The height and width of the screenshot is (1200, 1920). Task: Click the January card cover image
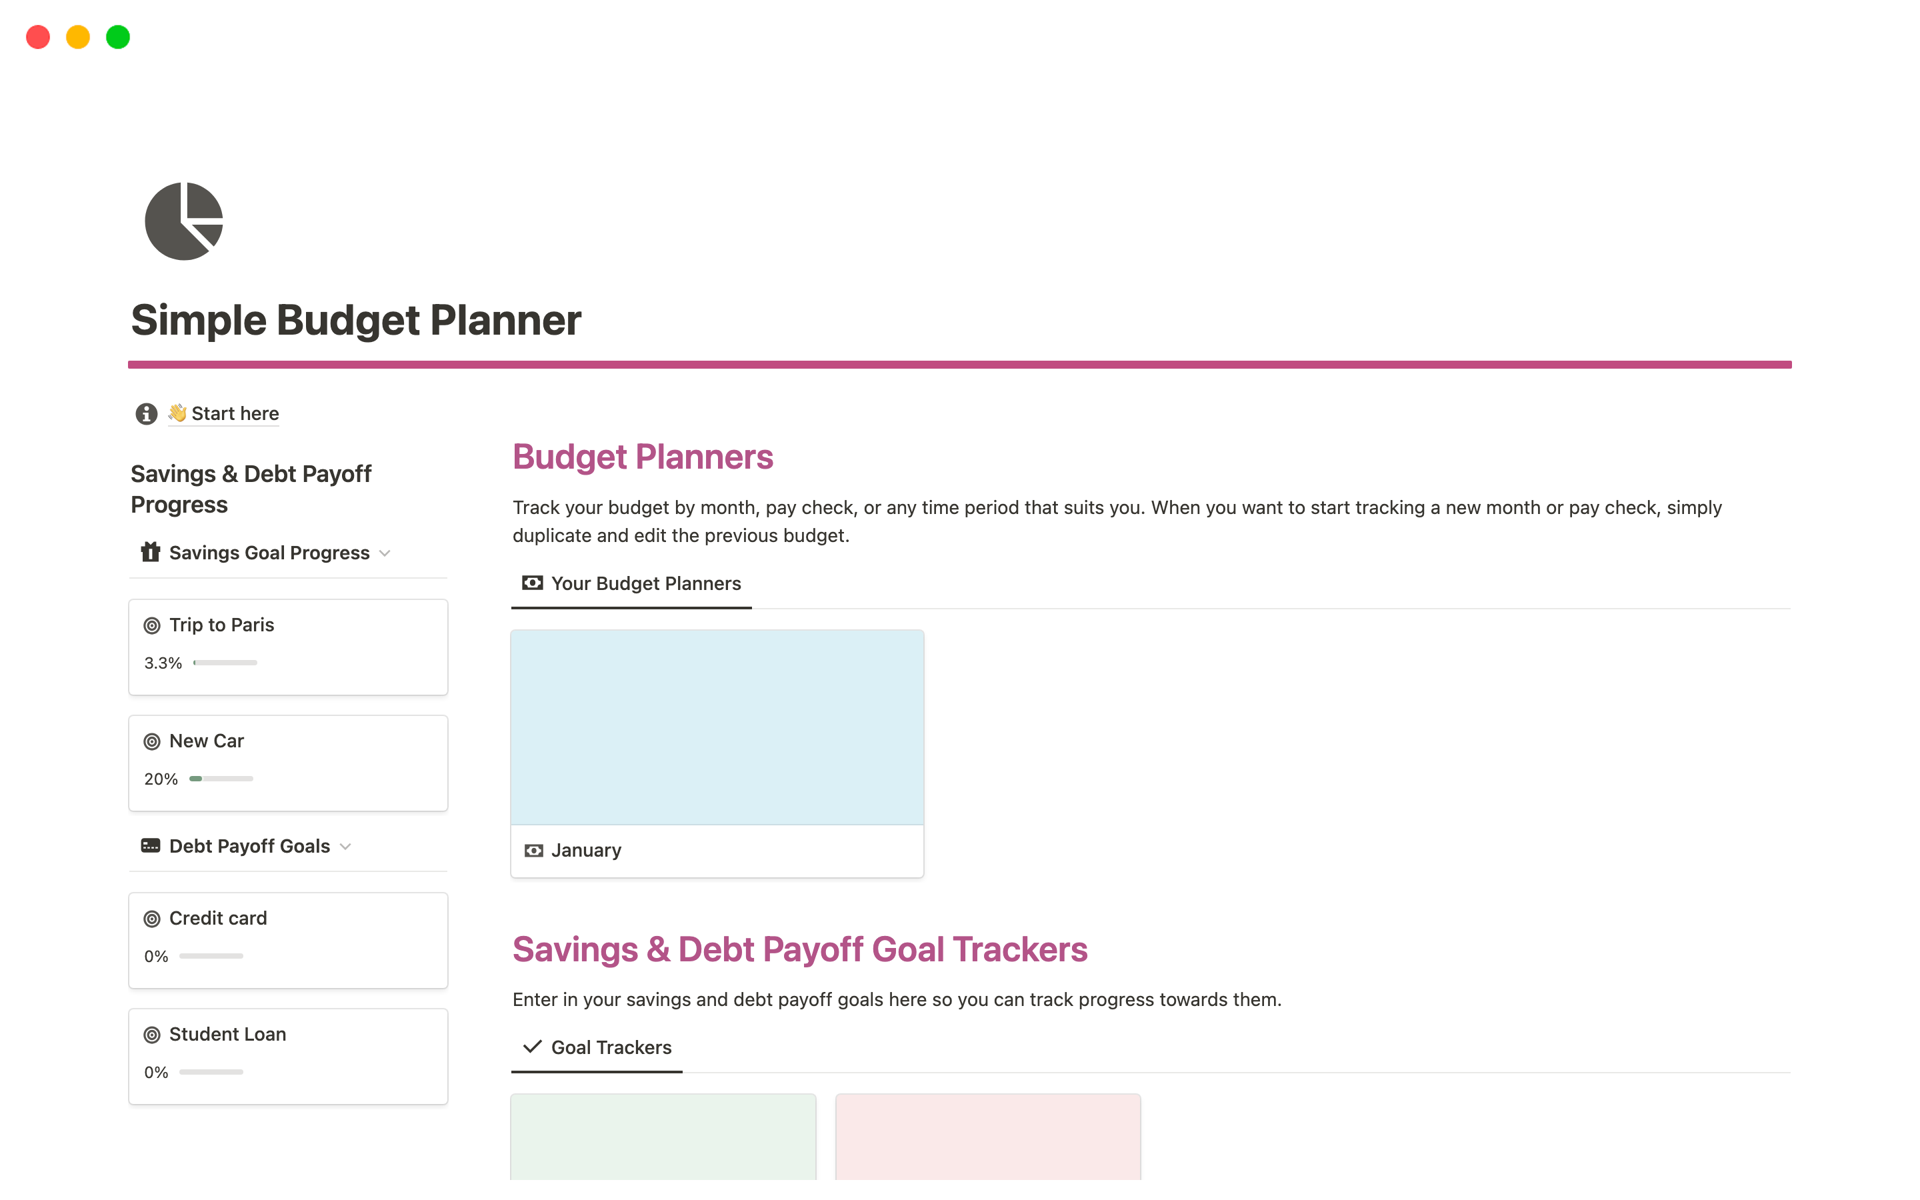coord(716,726)
